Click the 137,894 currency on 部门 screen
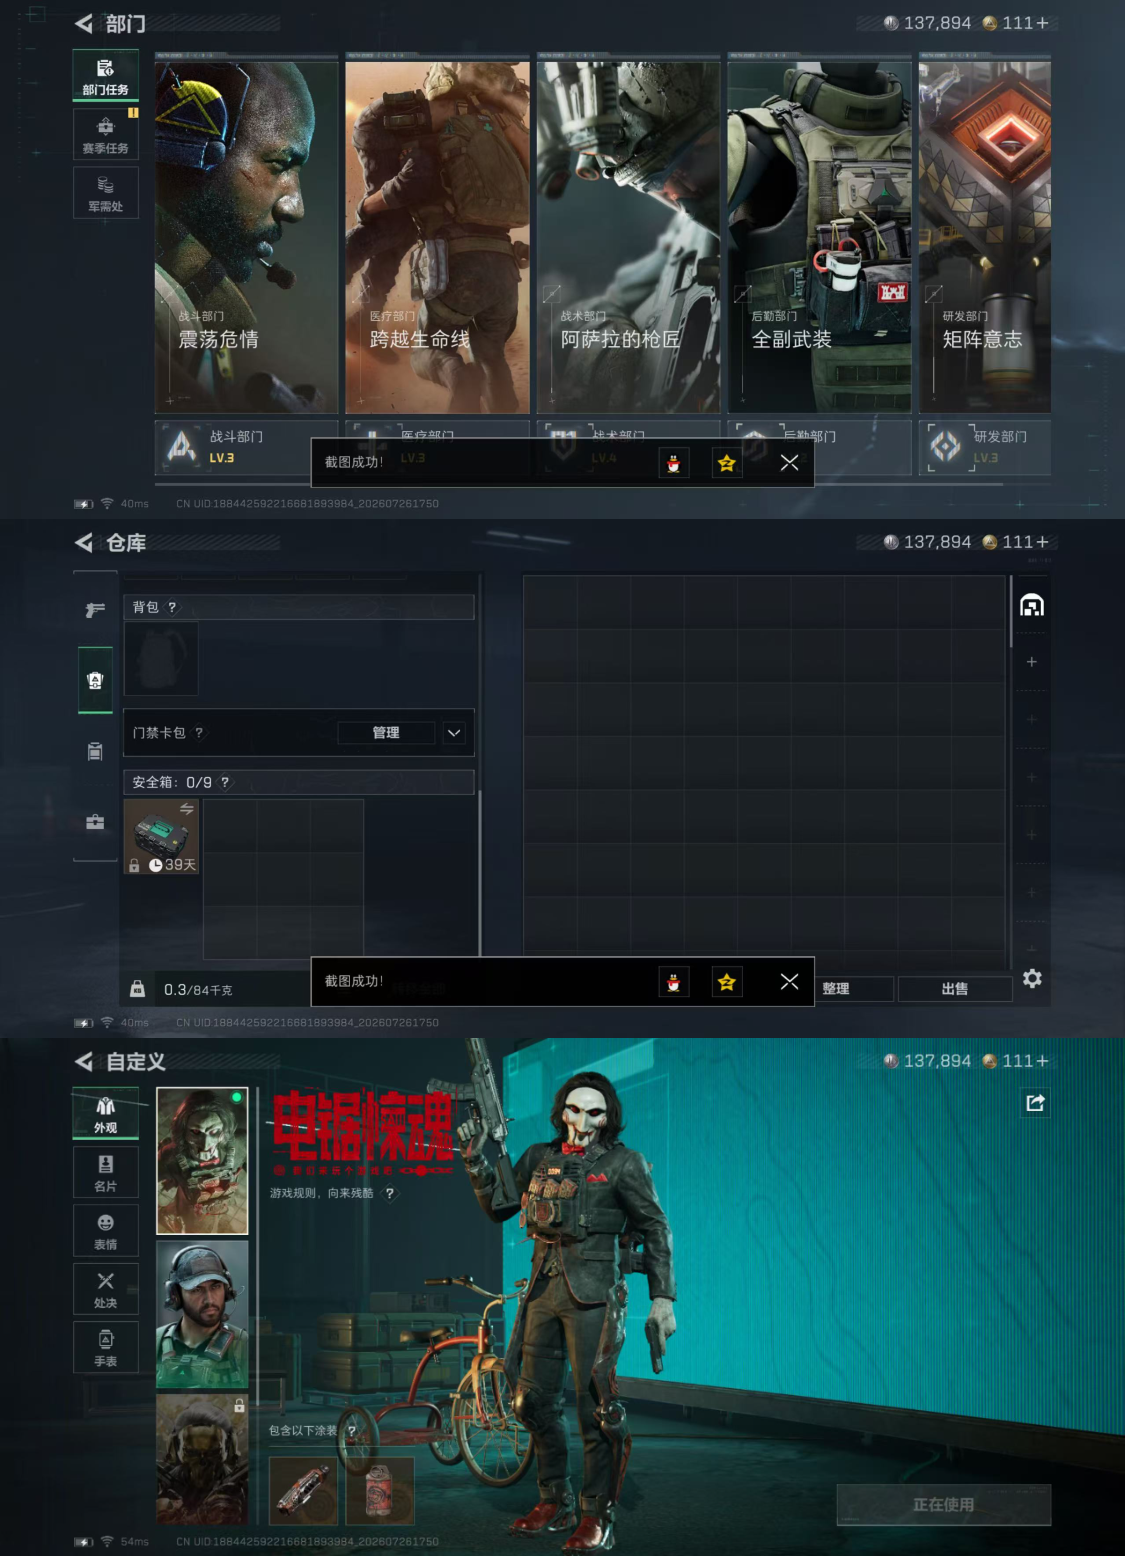 (927, 23)
